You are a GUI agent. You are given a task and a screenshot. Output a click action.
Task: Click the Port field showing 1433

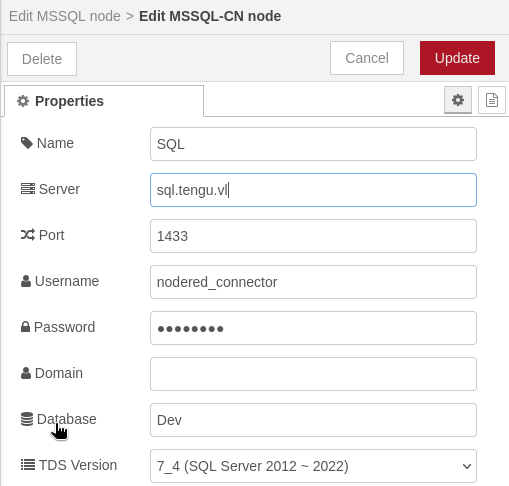(313, 236)
